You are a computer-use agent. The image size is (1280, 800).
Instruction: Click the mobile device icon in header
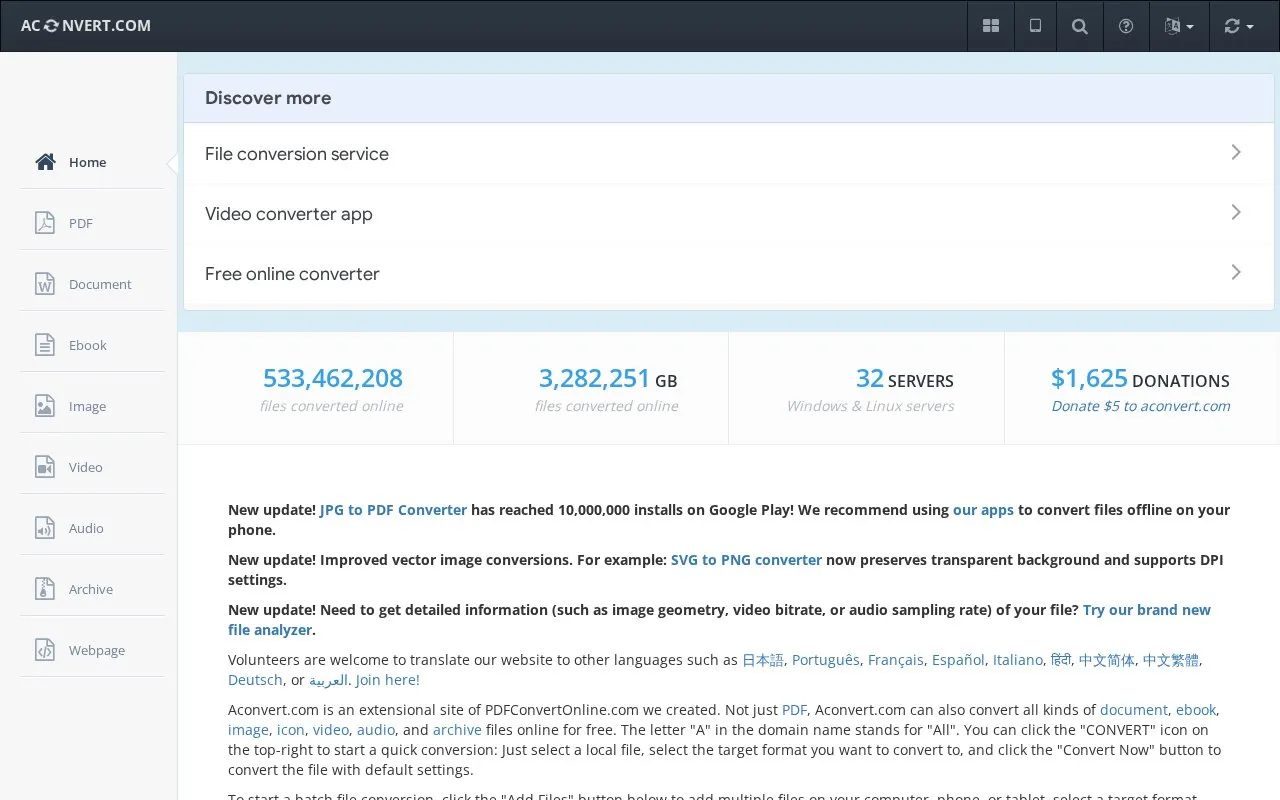coord(1036,26)
